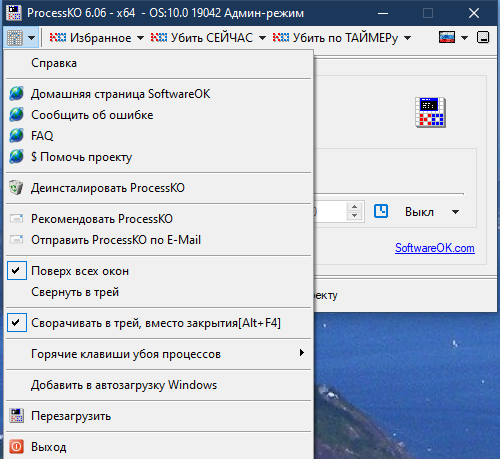
Task: Click the ProcessKO main menu grid icon
Action: coord(15,38)
